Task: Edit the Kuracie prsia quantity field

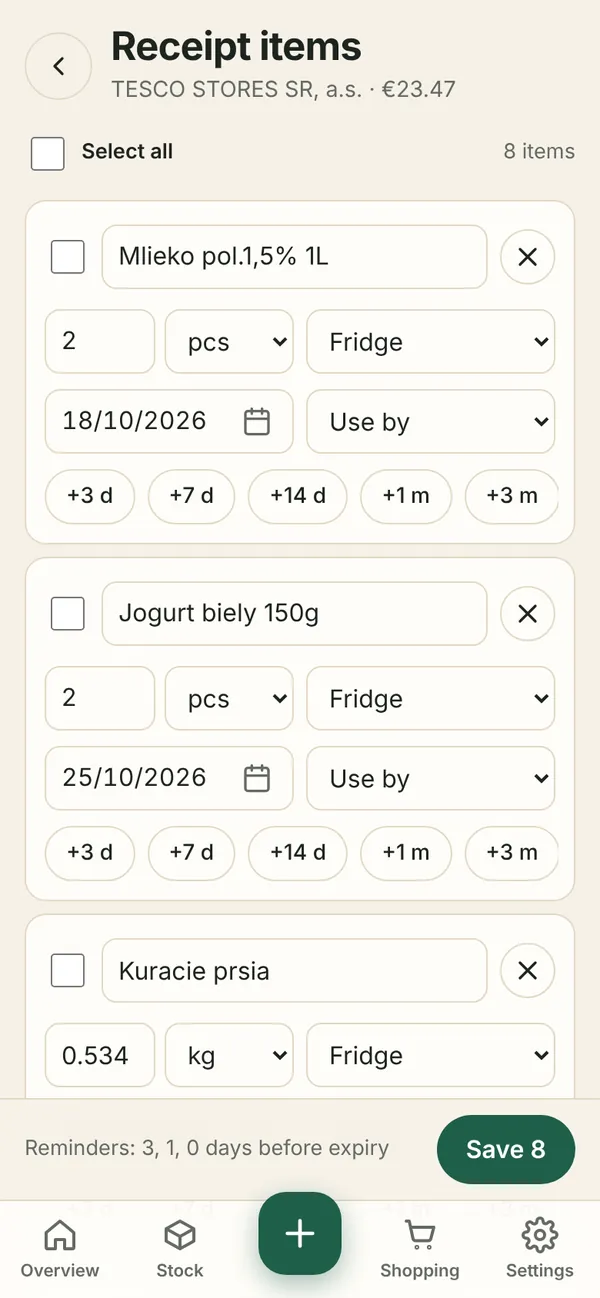Action: tap(100, 1055)
